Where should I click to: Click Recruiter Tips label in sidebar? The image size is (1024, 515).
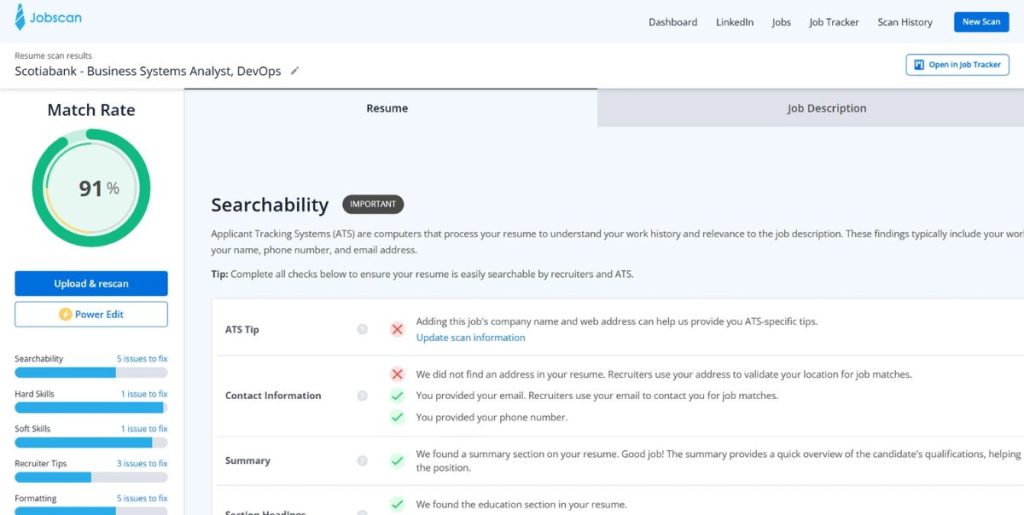coord(40,463)
